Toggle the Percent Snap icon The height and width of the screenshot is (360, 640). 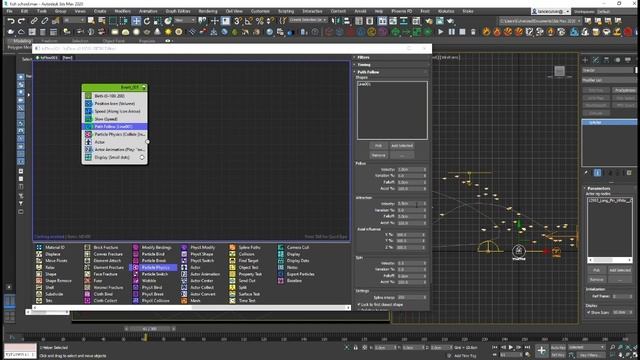point(260,21)
